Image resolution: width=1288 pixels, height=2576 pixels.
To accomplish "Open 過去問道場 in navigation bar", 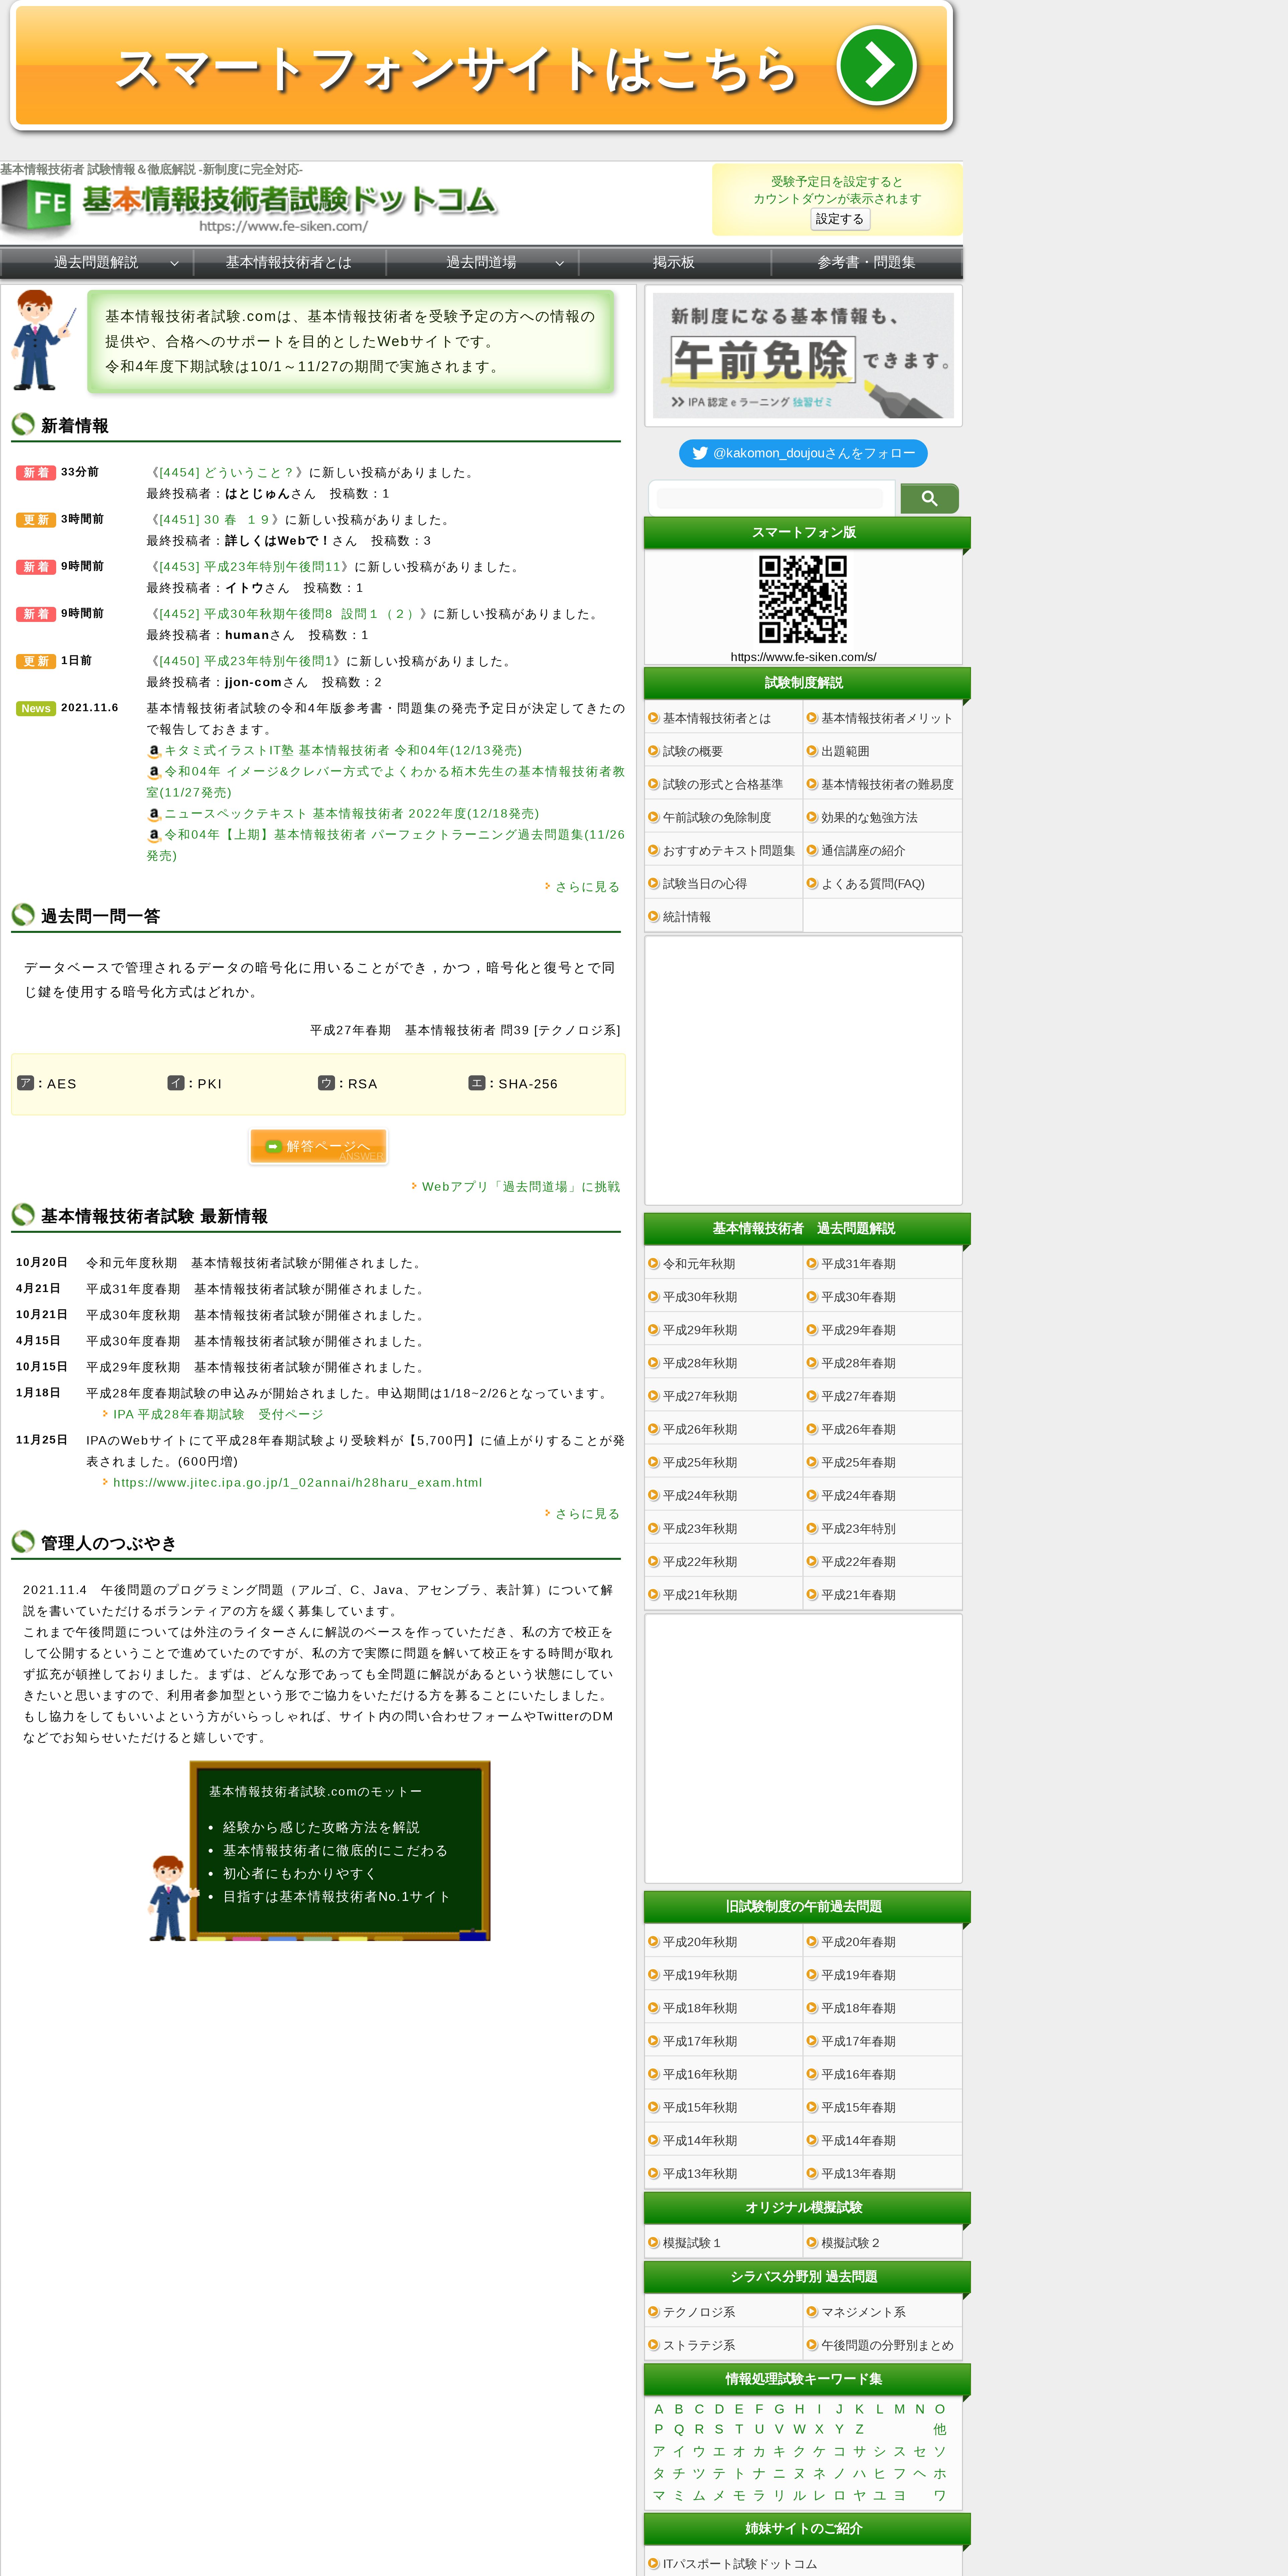I will tap(481, 262).
